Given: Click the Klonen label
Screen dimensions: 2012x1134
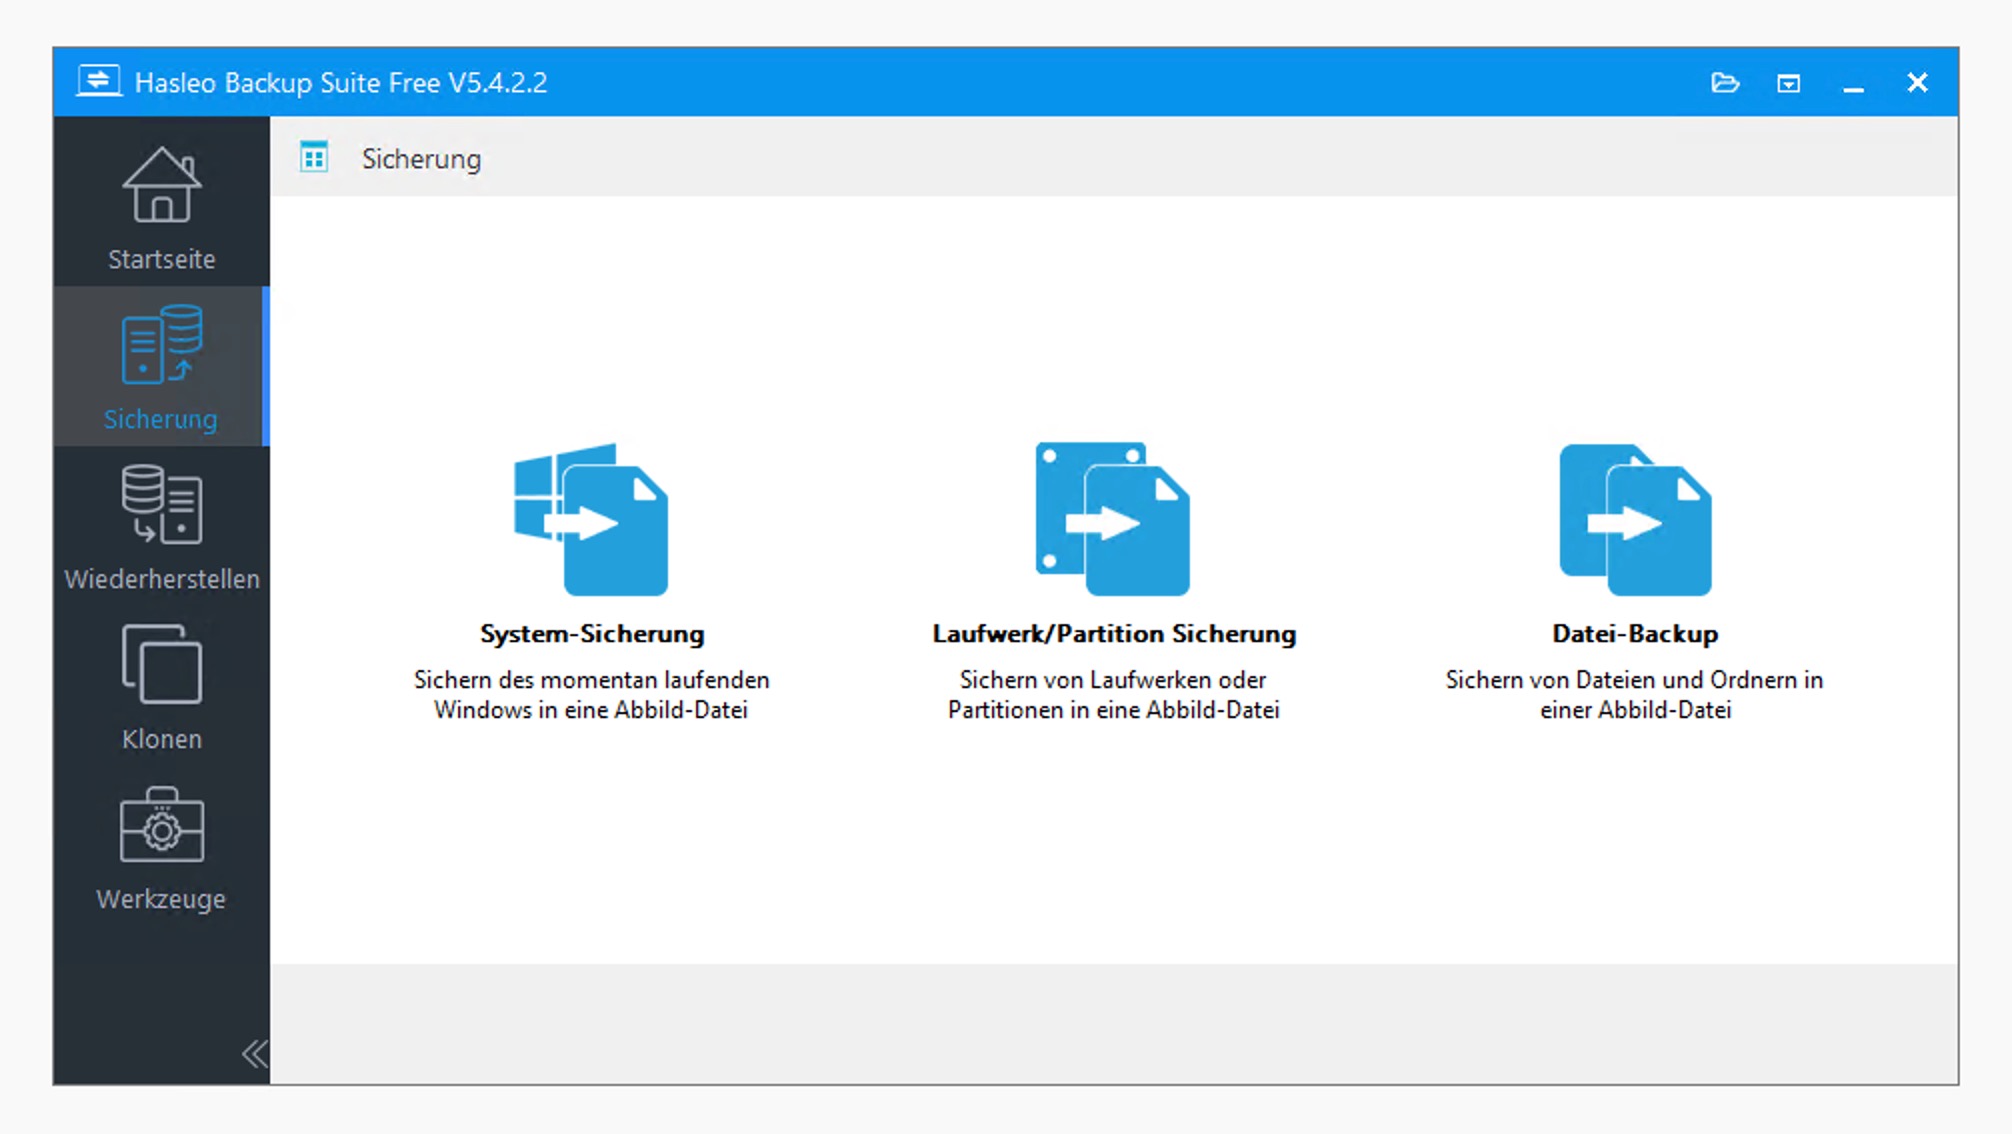Looking at the screenshot, I should coord(161,739).
